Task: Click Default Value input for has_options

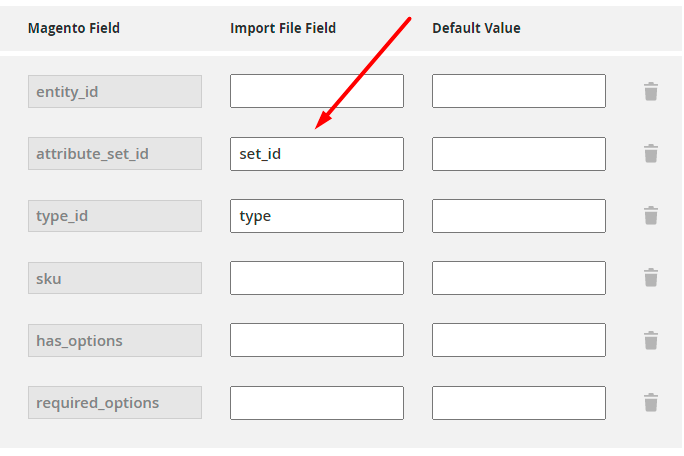Action: point(519,340)
